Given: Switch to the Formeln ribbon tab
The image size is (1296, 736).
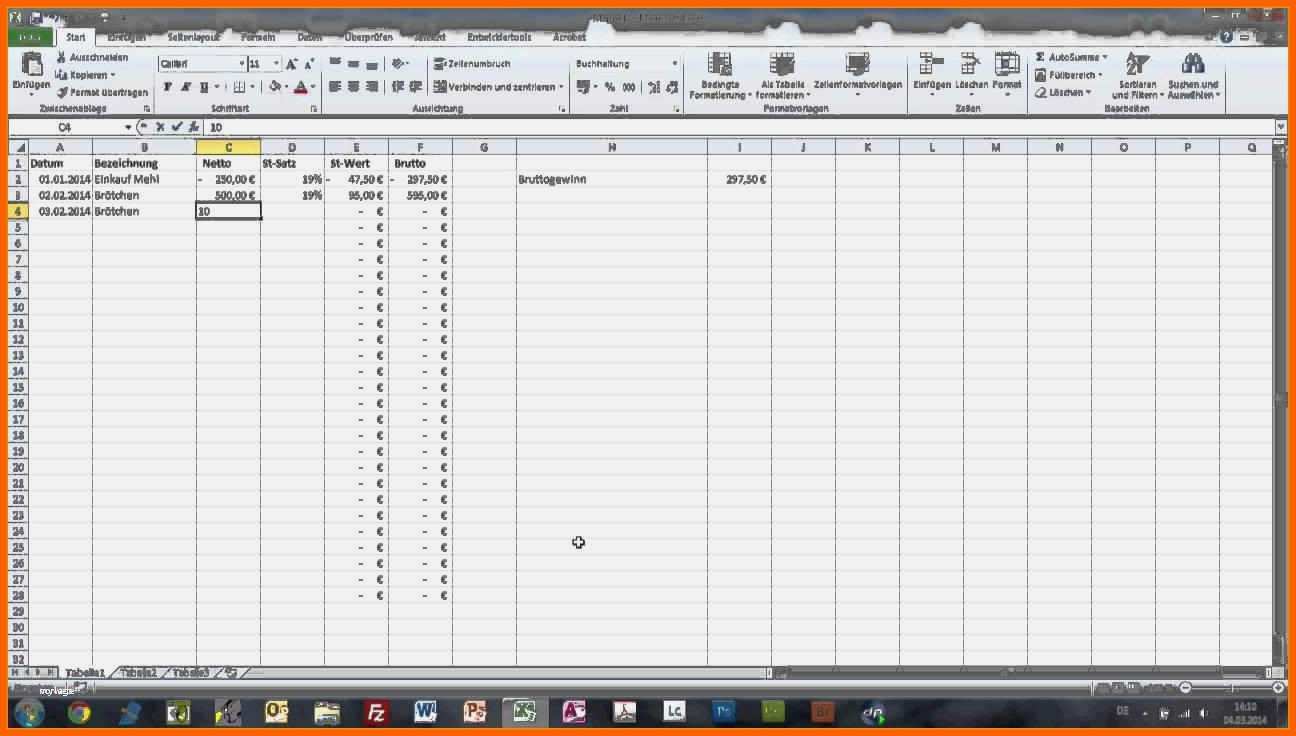Looking at the screenshot, I should (258, 37).
